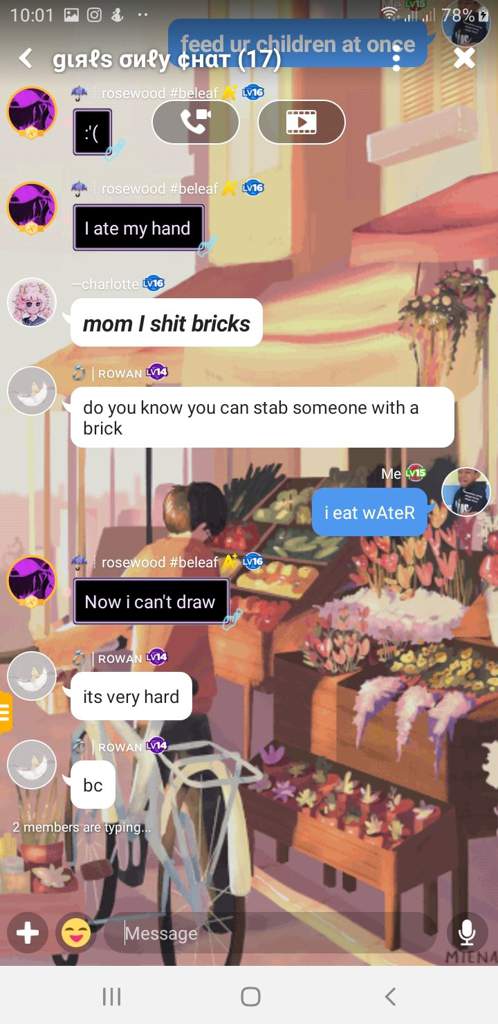Open ROWAN's avatar next to 'its very hard'

point(31,675)
